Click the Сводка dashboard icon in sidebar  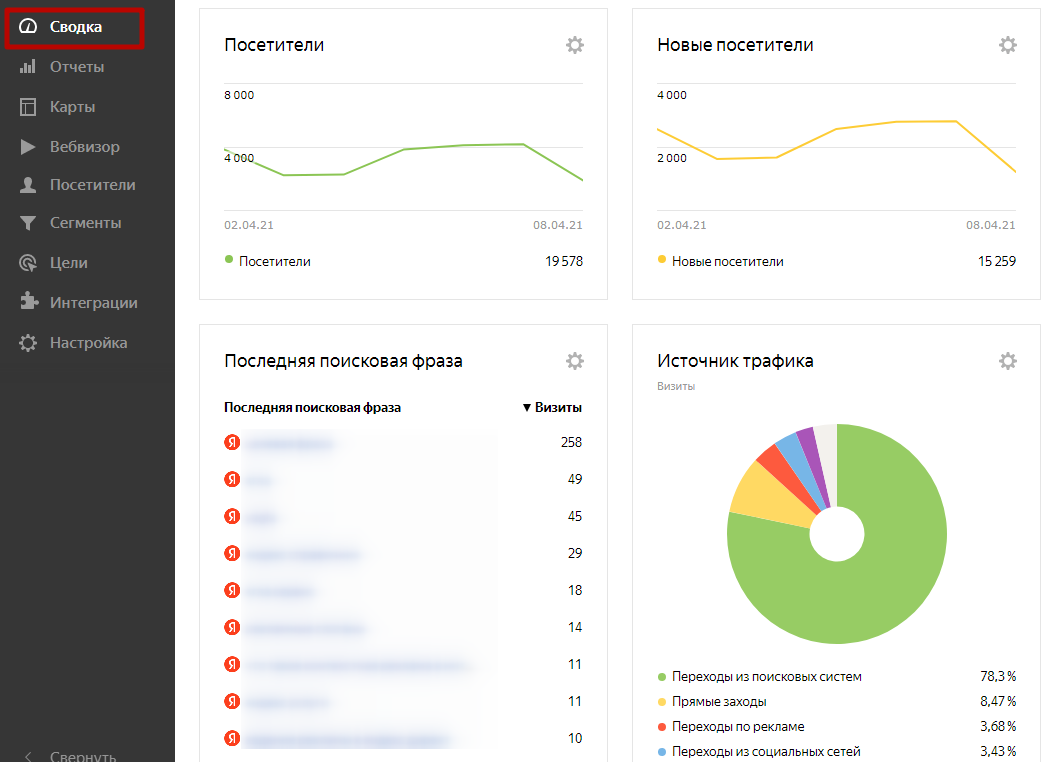[28, 27]
